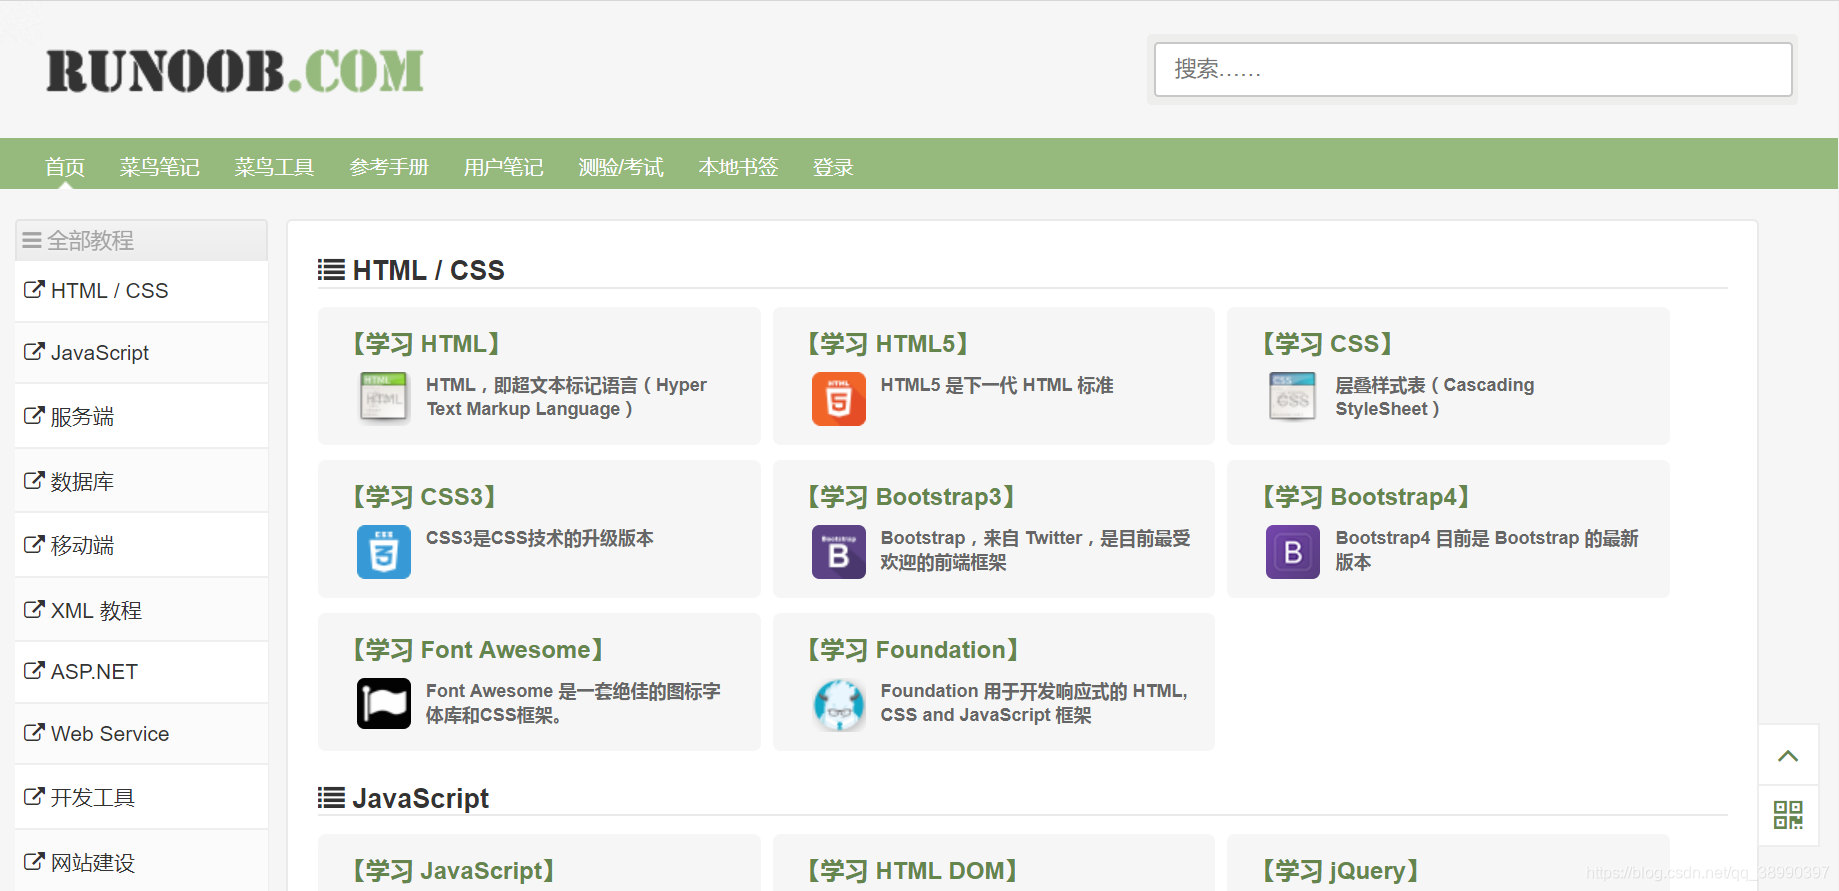The width and height of the screenshot is (1839, 891).
Task: Select JavaScript in sidebar
Action: 141,353
